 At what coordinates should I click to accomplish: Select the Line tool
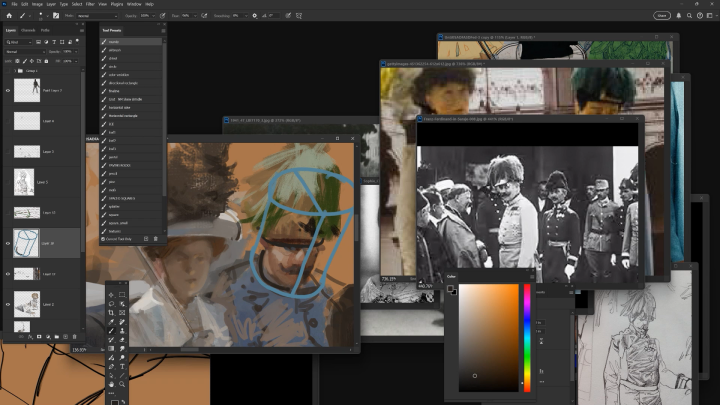[122, 376]
